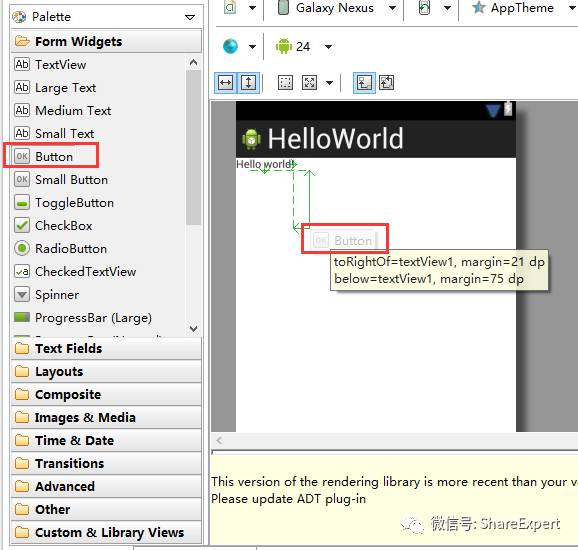Click the Android API level 24 icon

pyautogui.click(x=283, y=46)
